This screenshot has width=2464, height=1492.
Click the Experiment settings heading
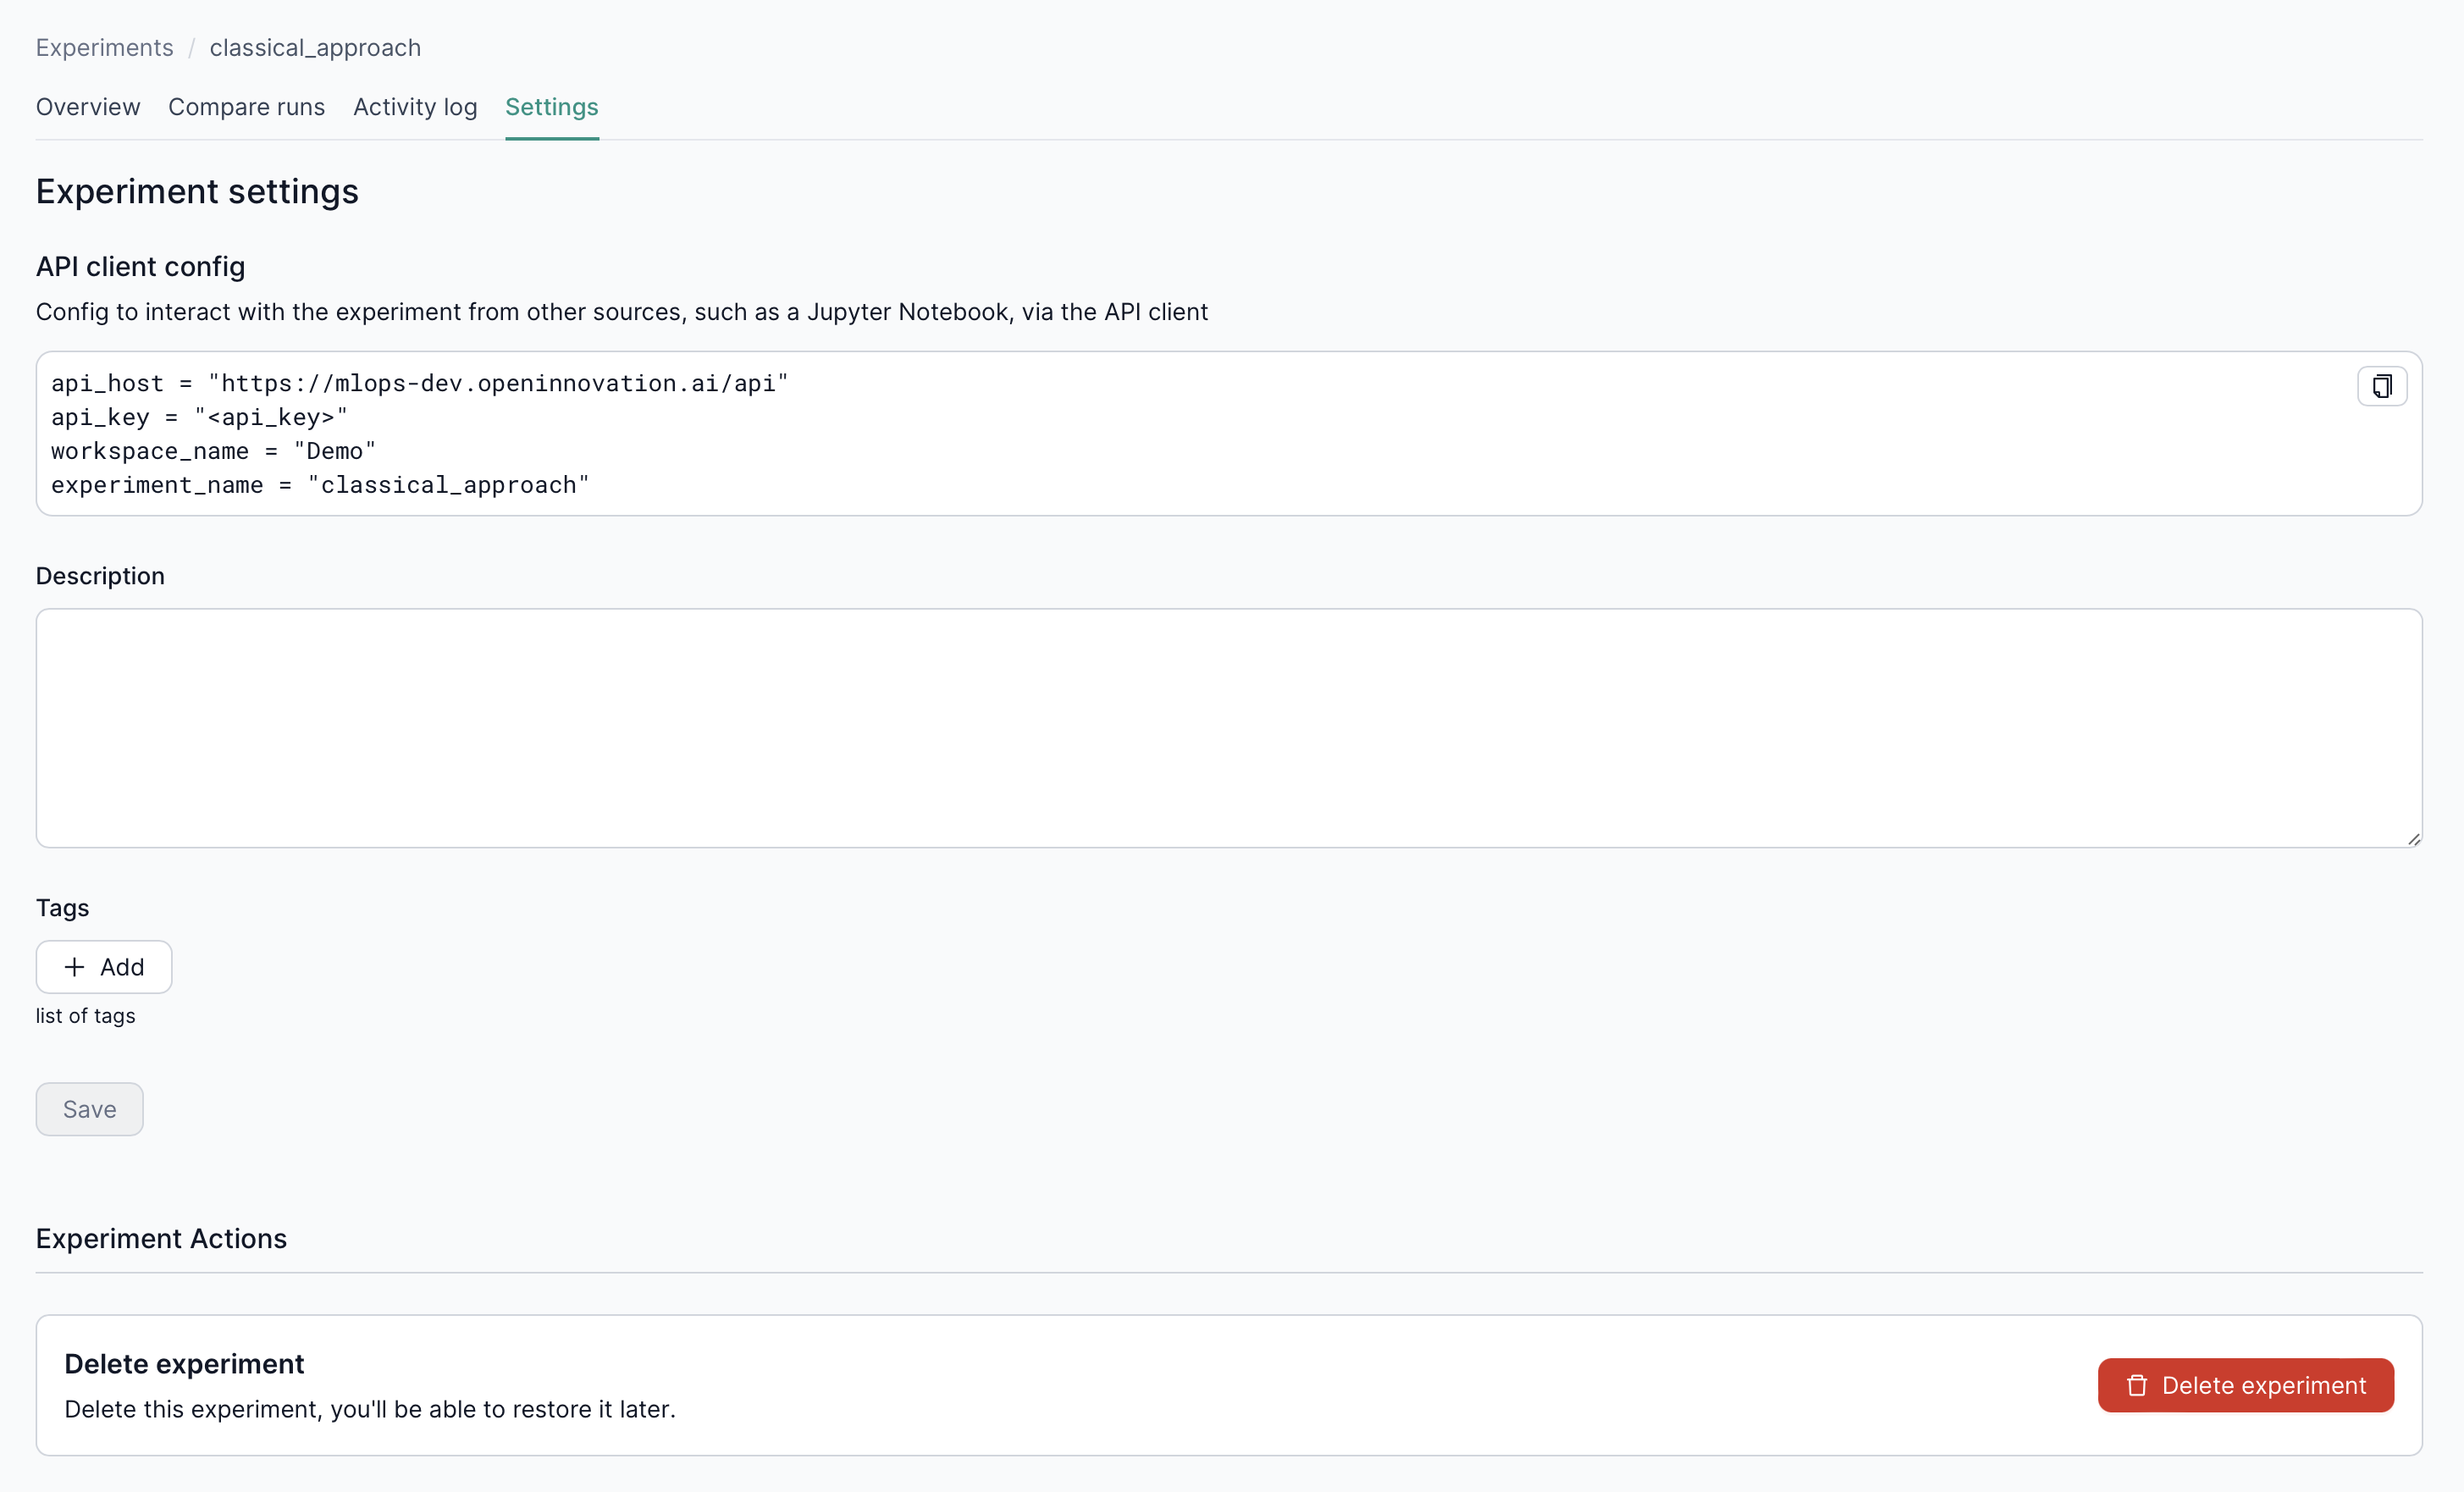pos(197,191)
